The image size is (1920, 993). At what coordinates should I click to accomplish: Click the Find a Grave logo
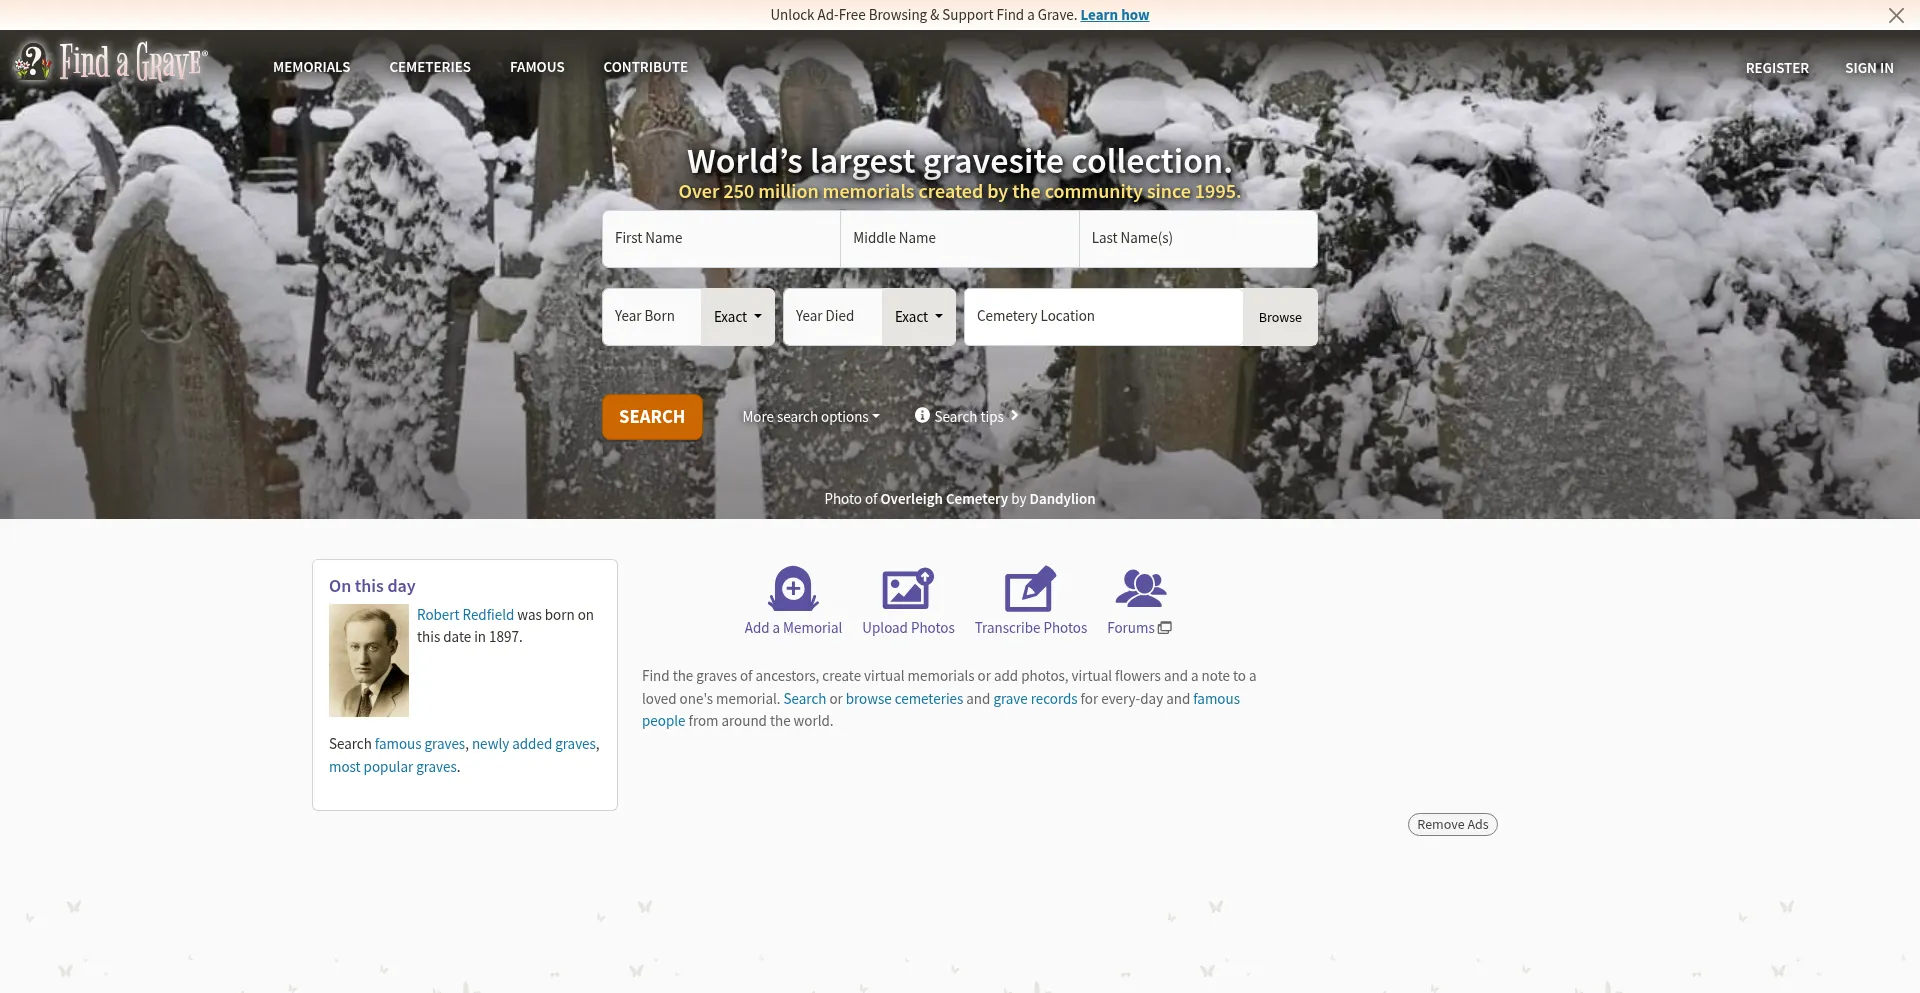110,62
